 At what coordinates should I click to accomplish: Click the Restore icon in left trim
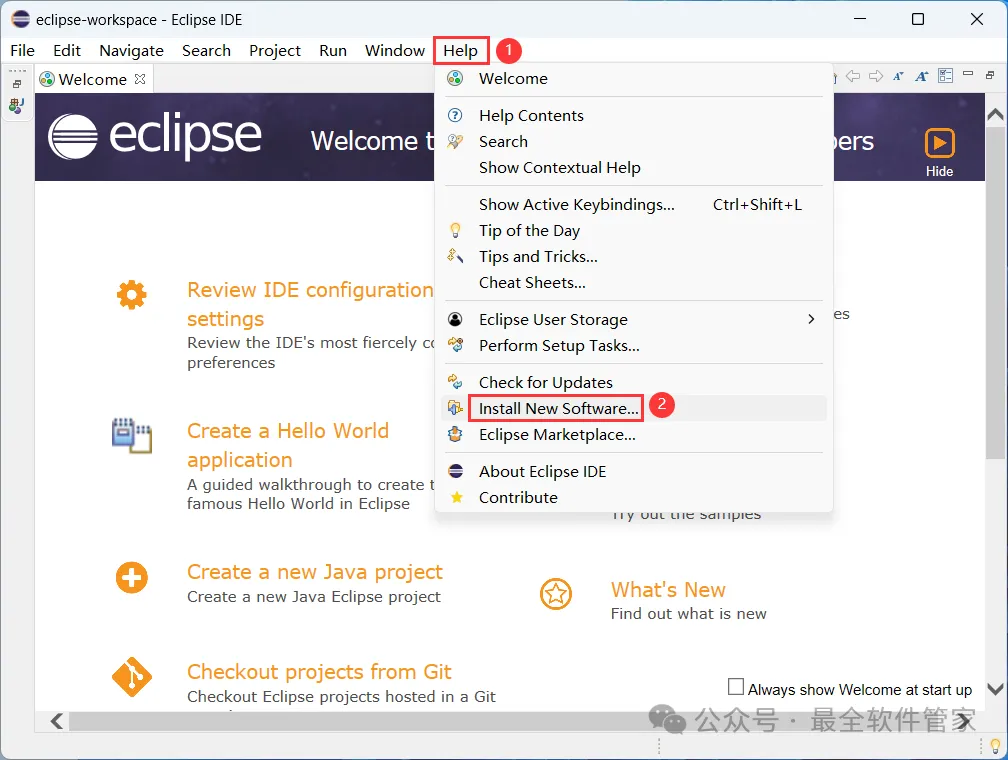(x=17, y=84)
